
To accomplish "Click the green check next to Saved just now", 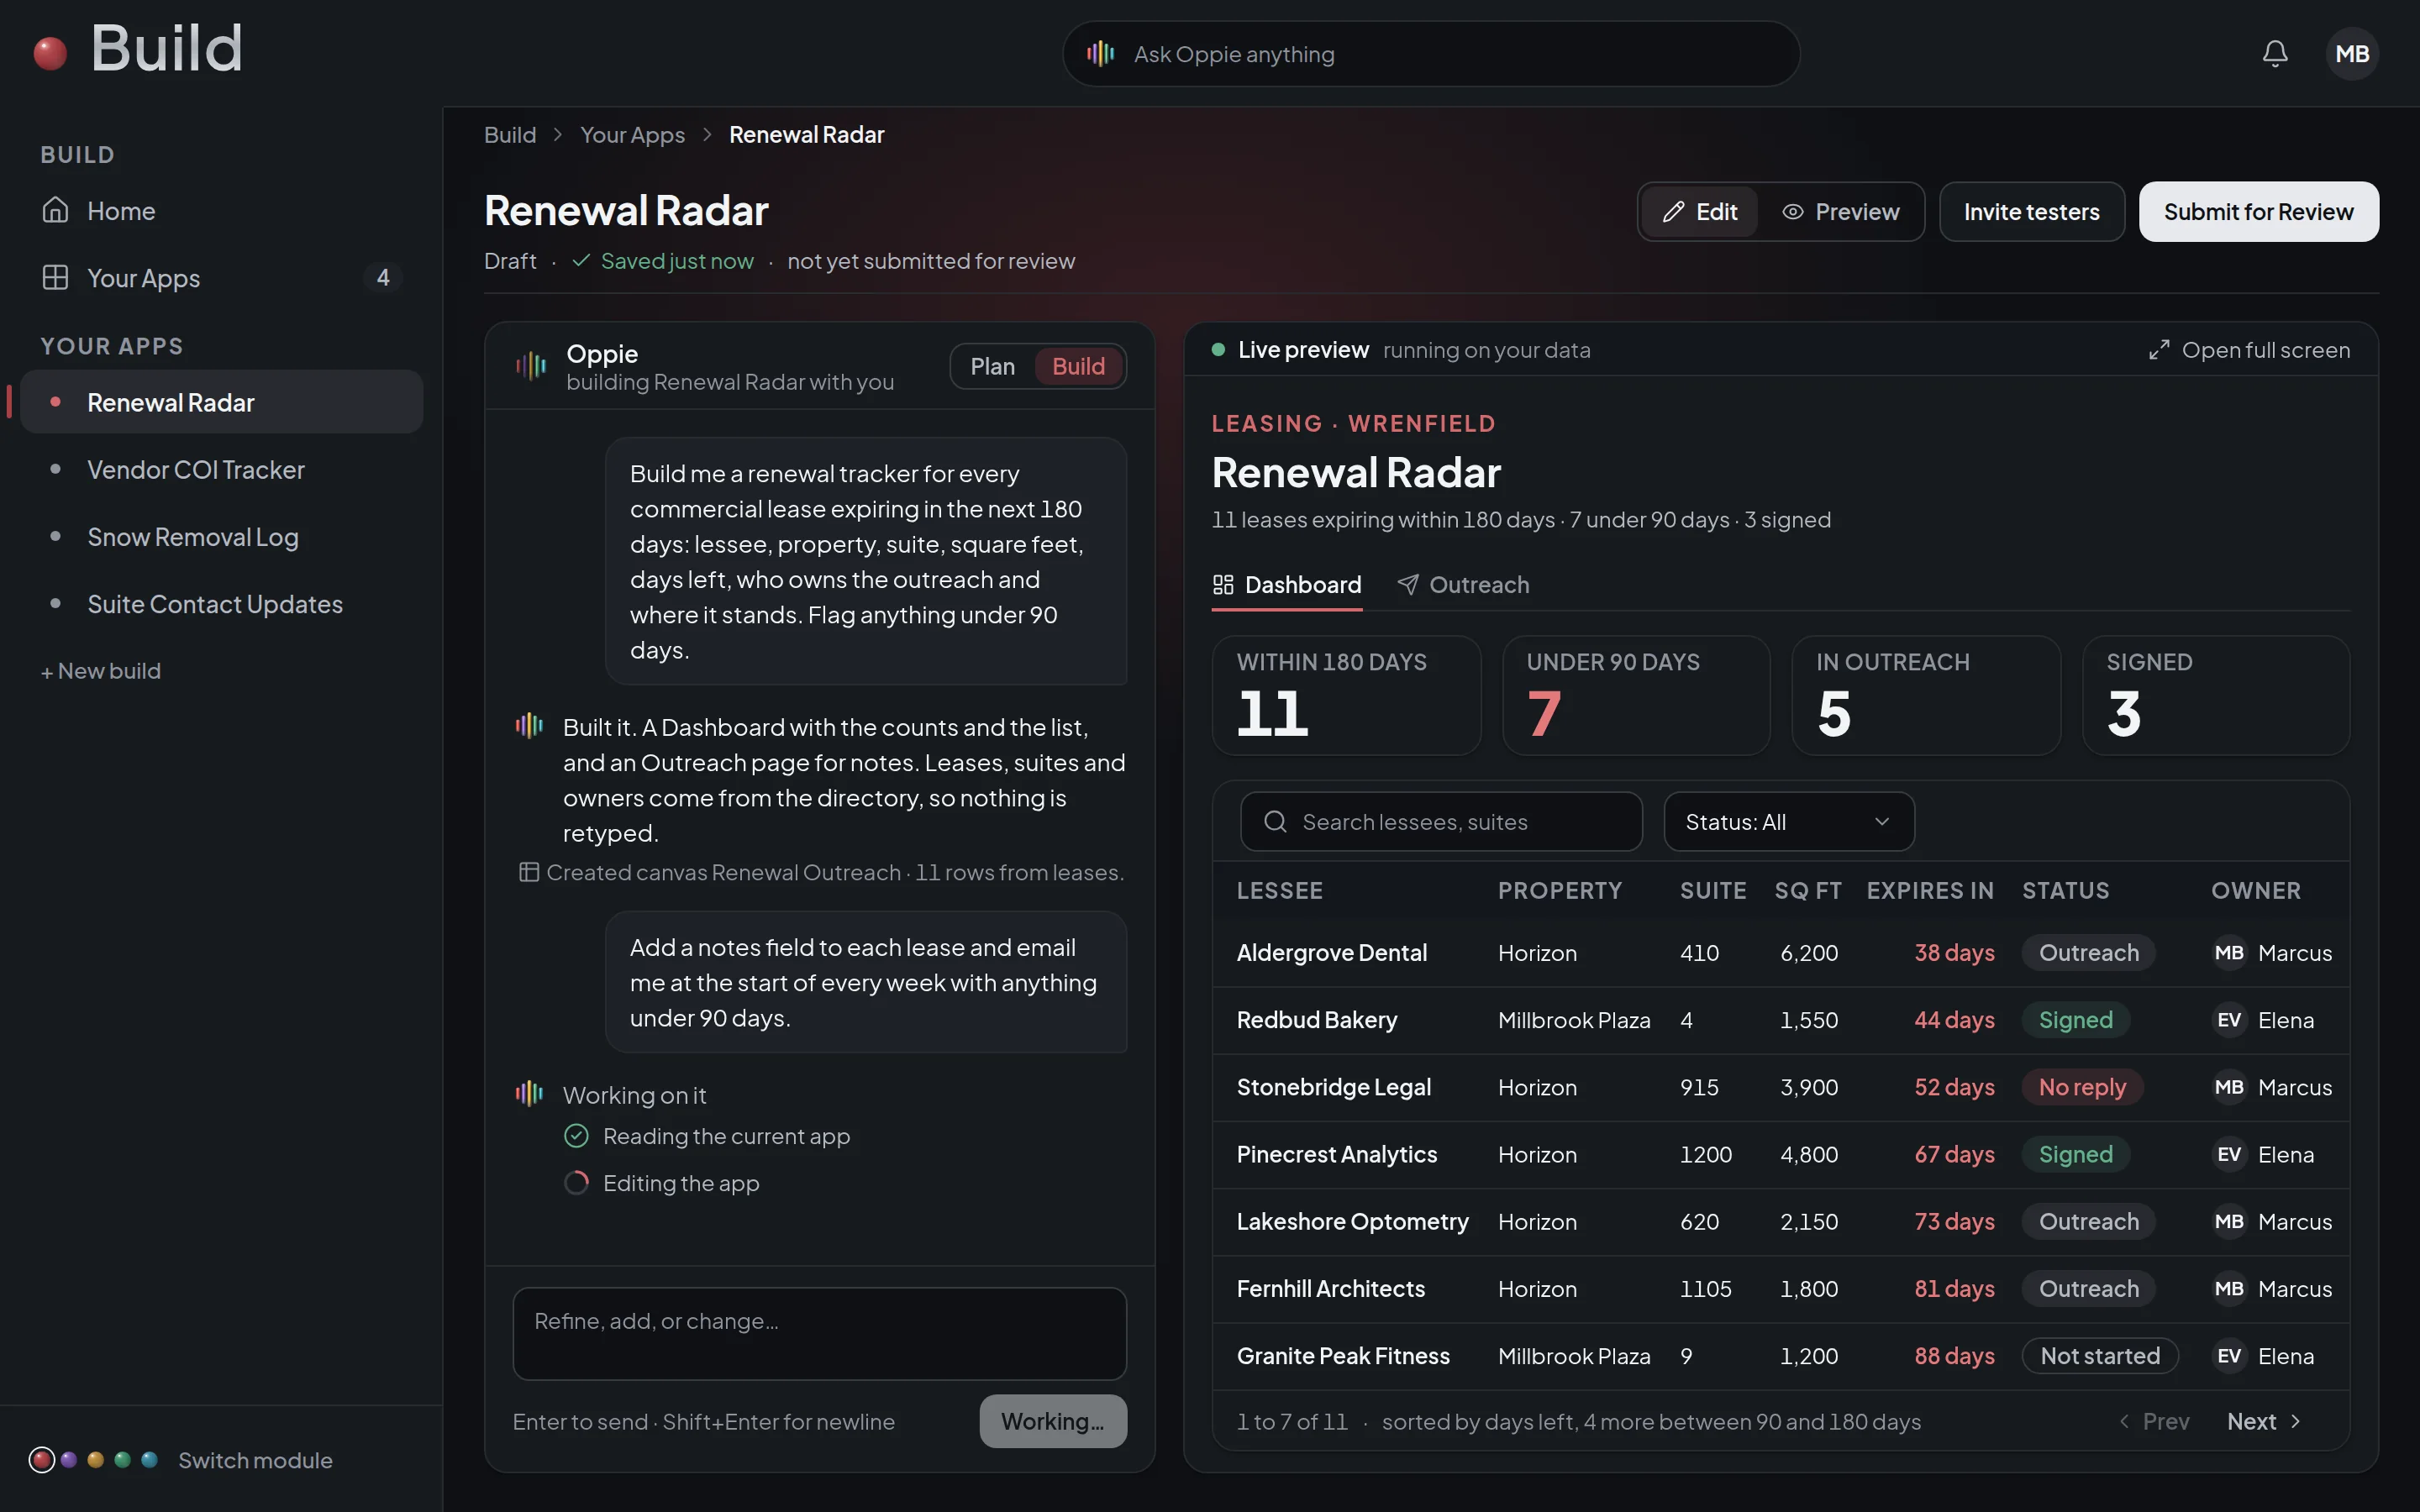I will pos(581,261).
